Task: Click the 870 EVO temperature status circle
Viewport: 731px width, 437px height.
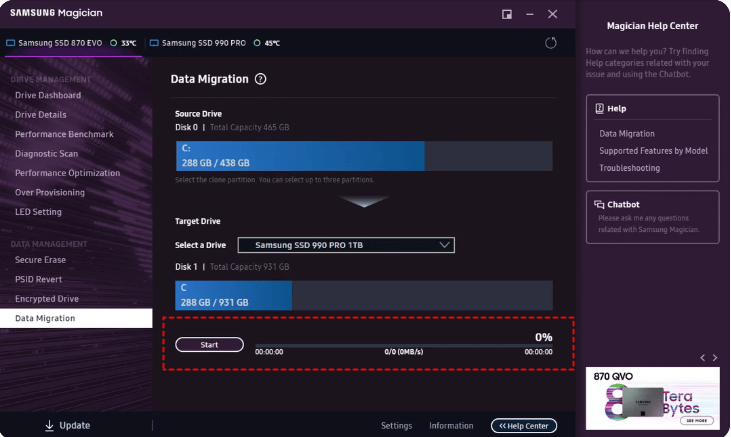Action: point(113,43)
